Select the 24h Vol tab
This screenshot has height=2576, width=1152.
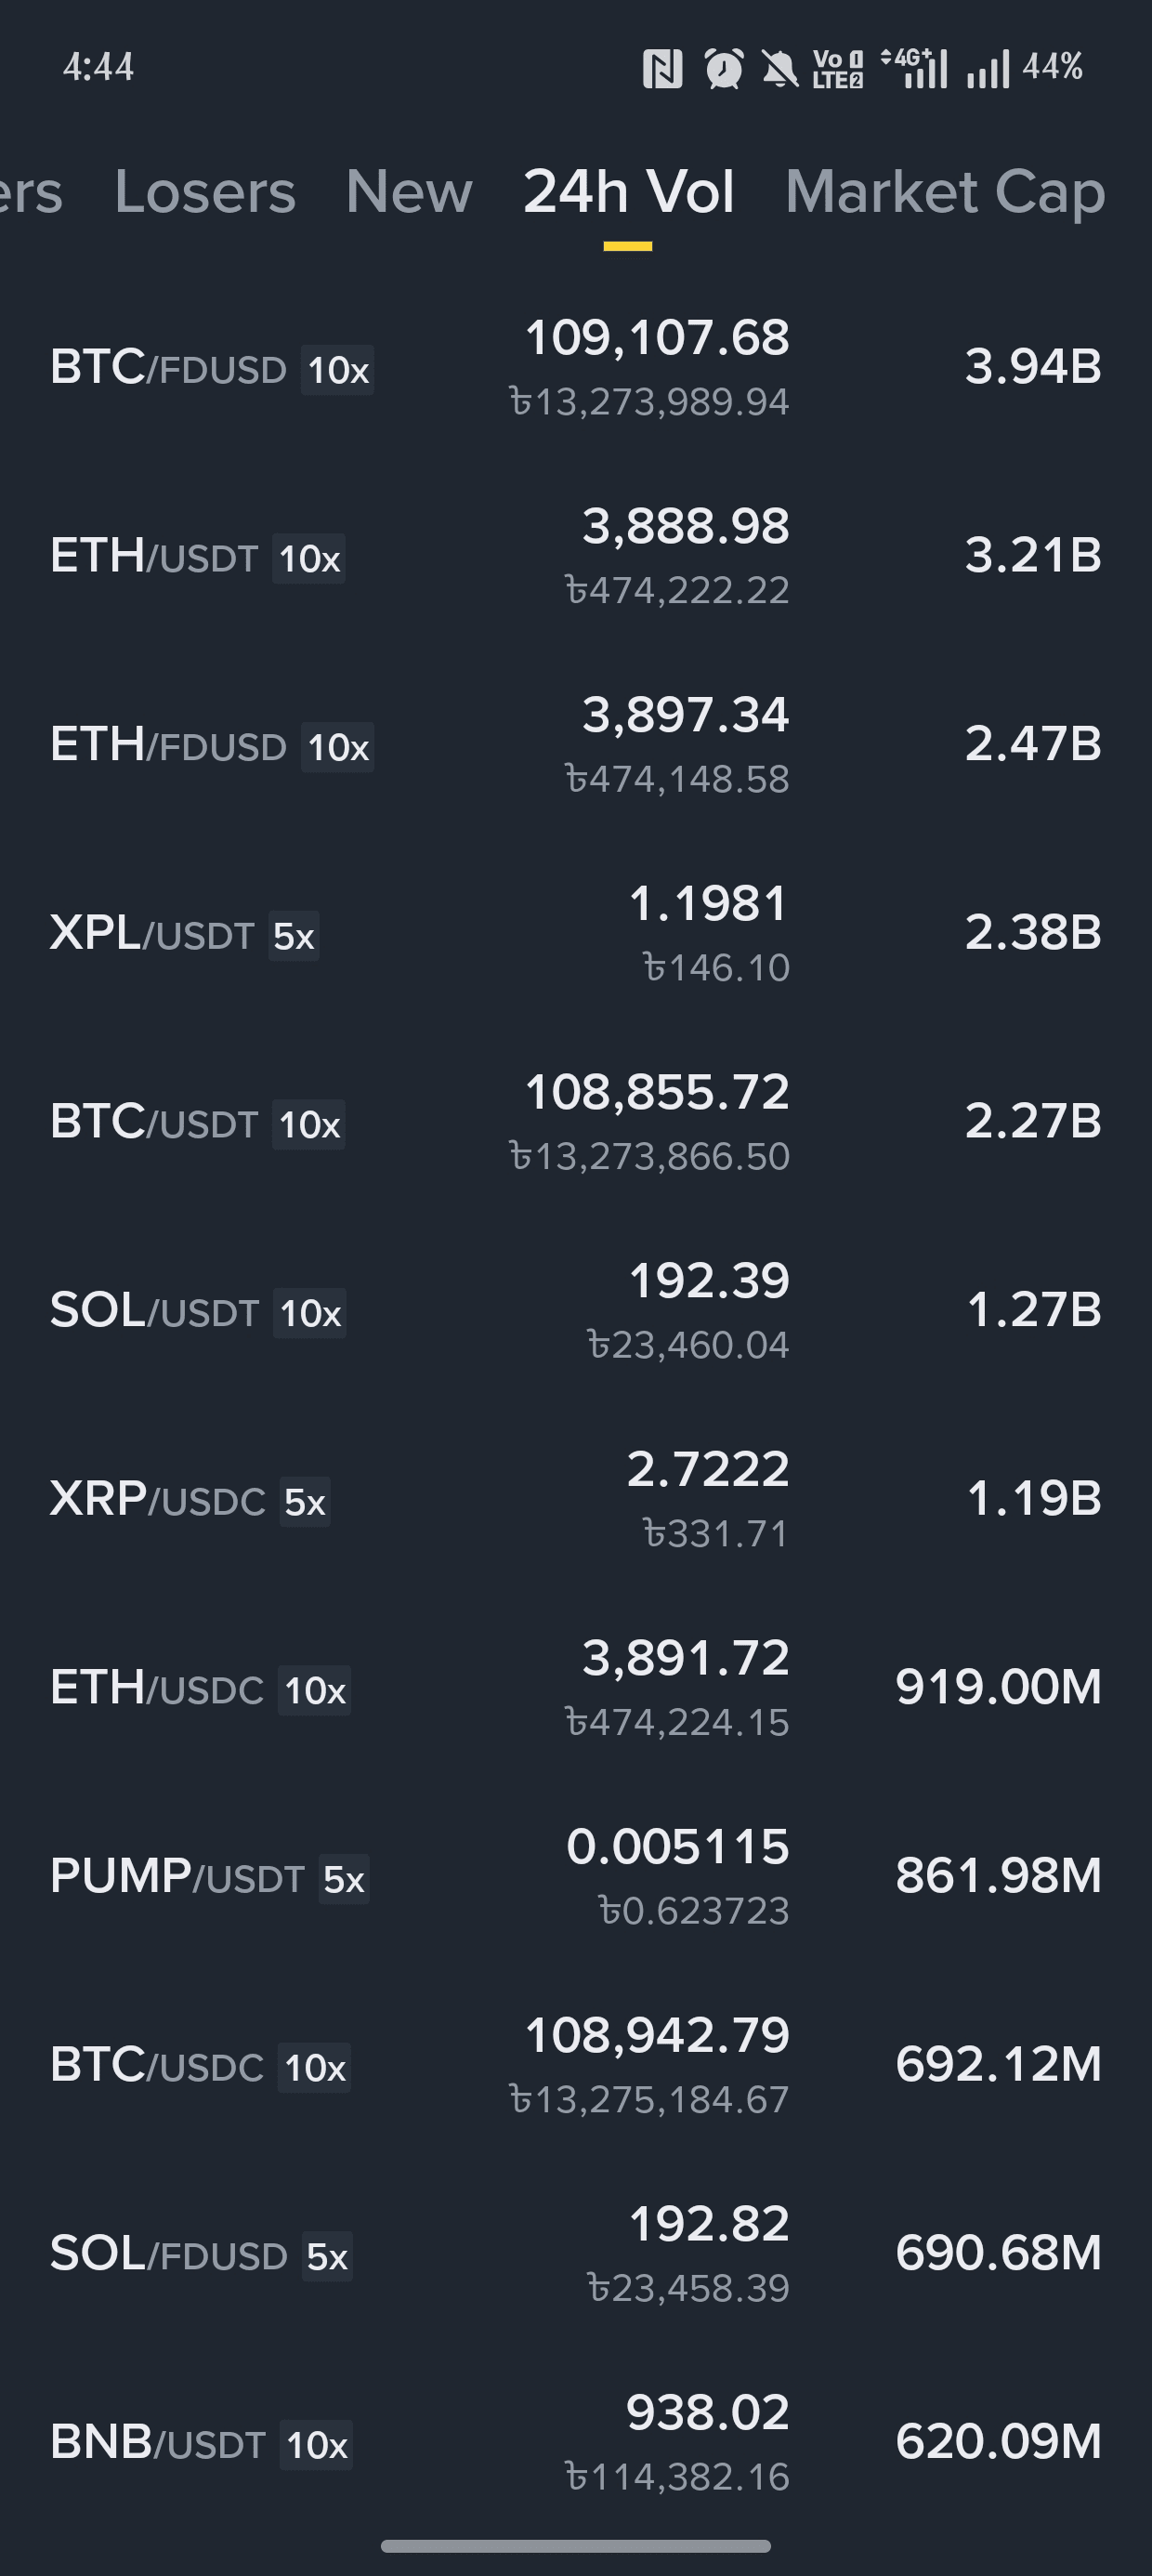628,191
